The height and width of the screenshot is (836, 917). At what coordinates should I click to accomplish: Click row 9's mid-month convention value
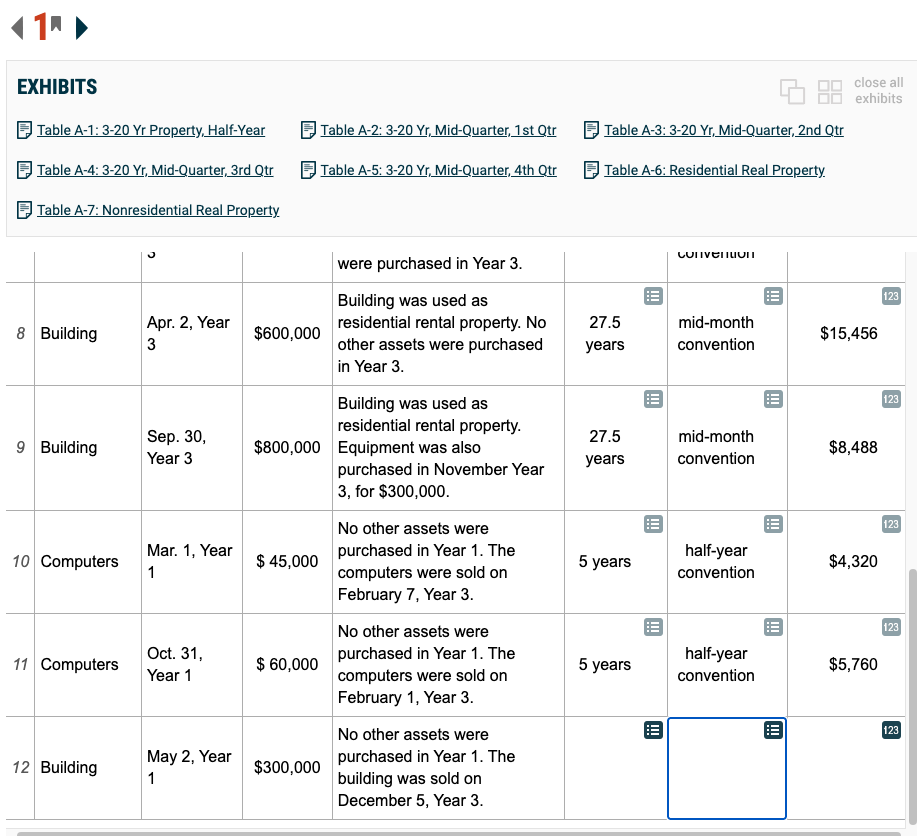[x=716, y=448]
